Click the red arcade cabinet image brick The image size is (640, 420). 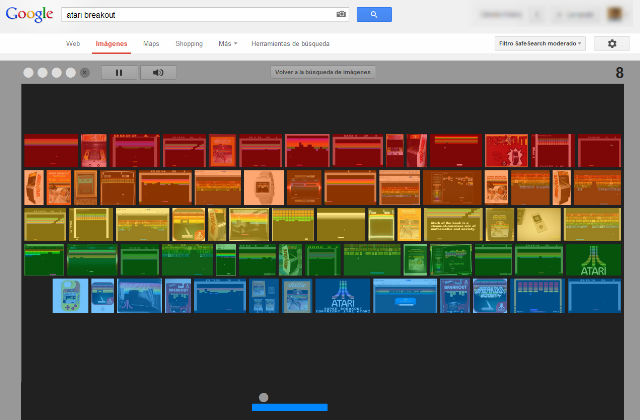[x=94, y=151]
